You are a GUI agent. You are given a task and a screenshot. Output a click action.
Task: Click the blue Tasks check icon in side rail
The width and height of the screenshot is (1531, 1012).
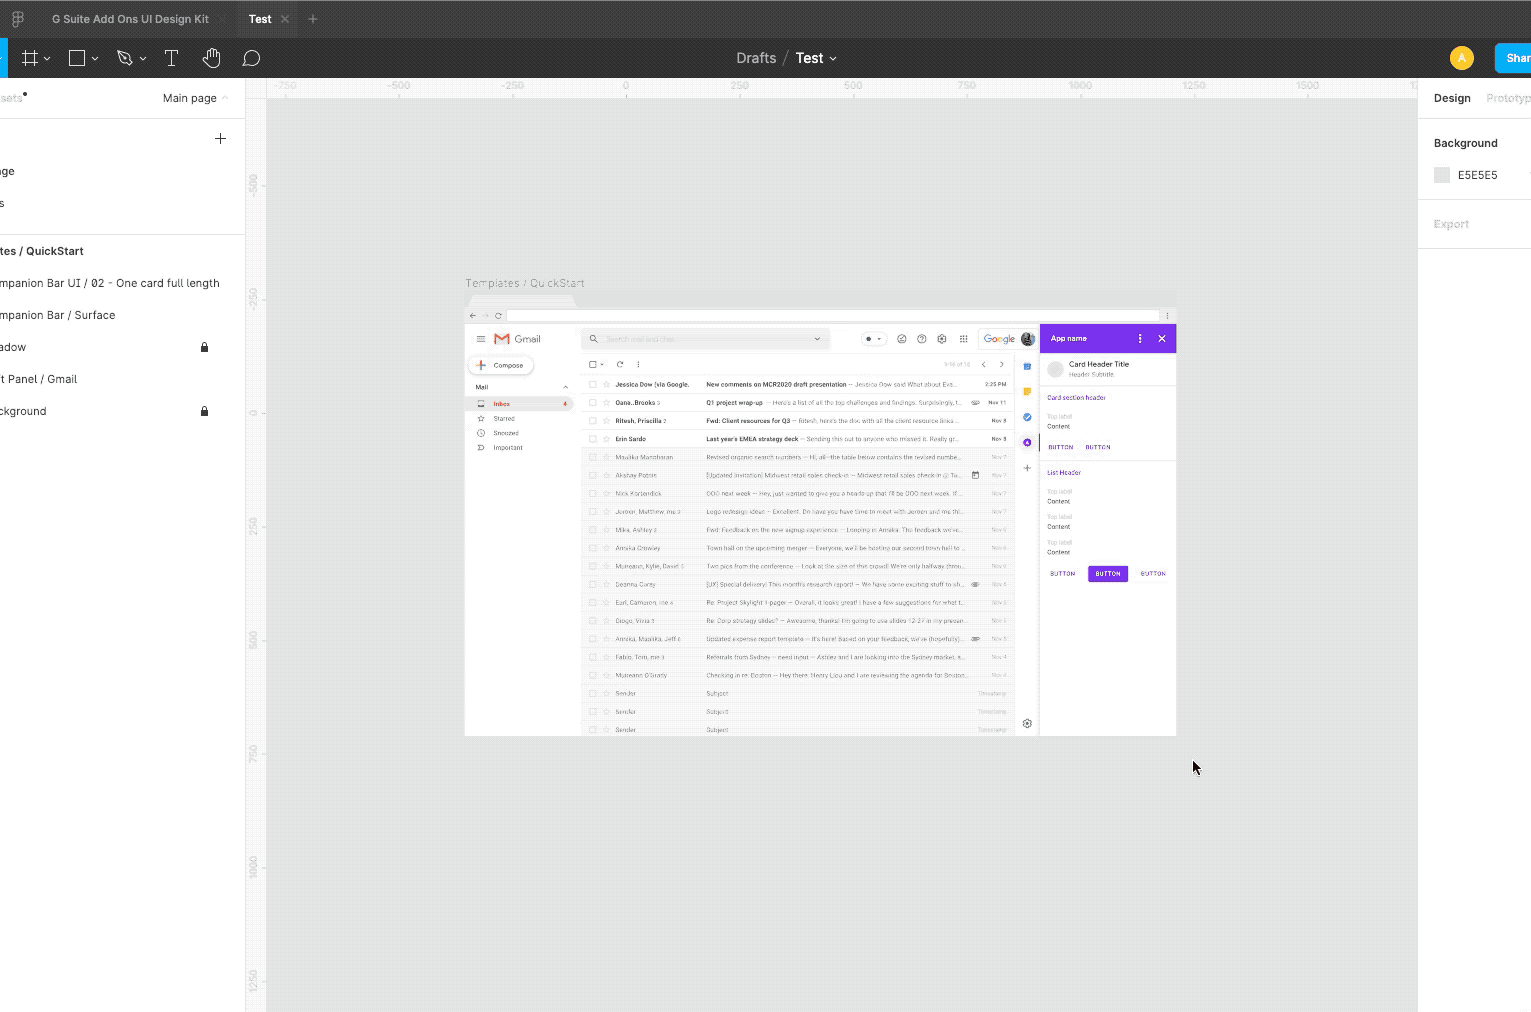[1027, 417]
